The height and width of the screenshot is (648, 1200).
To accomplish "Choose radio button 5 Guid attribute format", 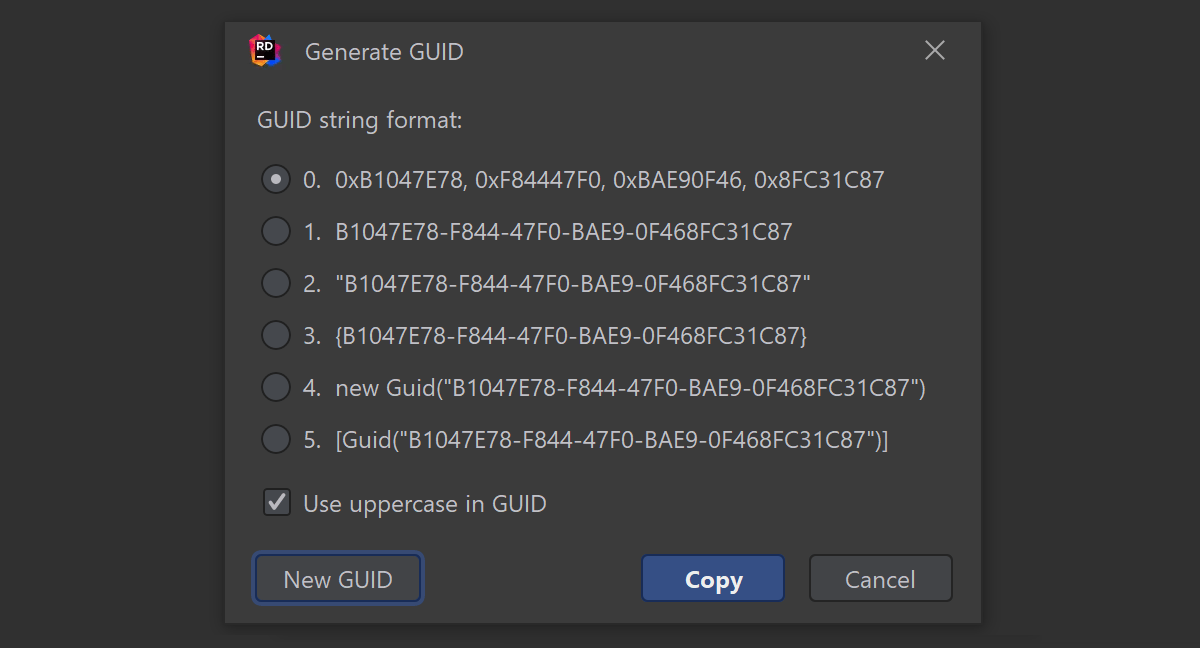I will [x=276, y=439].
